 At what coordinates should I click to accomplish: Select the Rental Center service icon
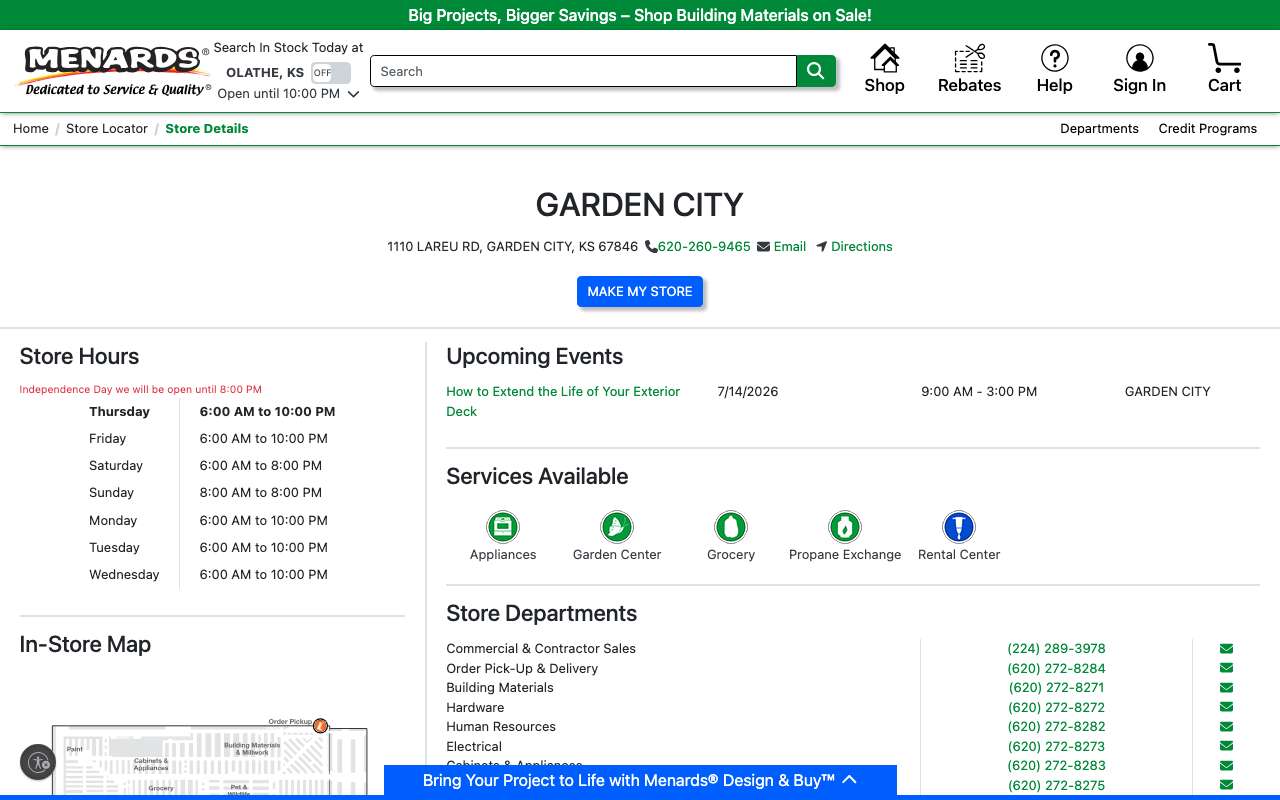[959, 527]
